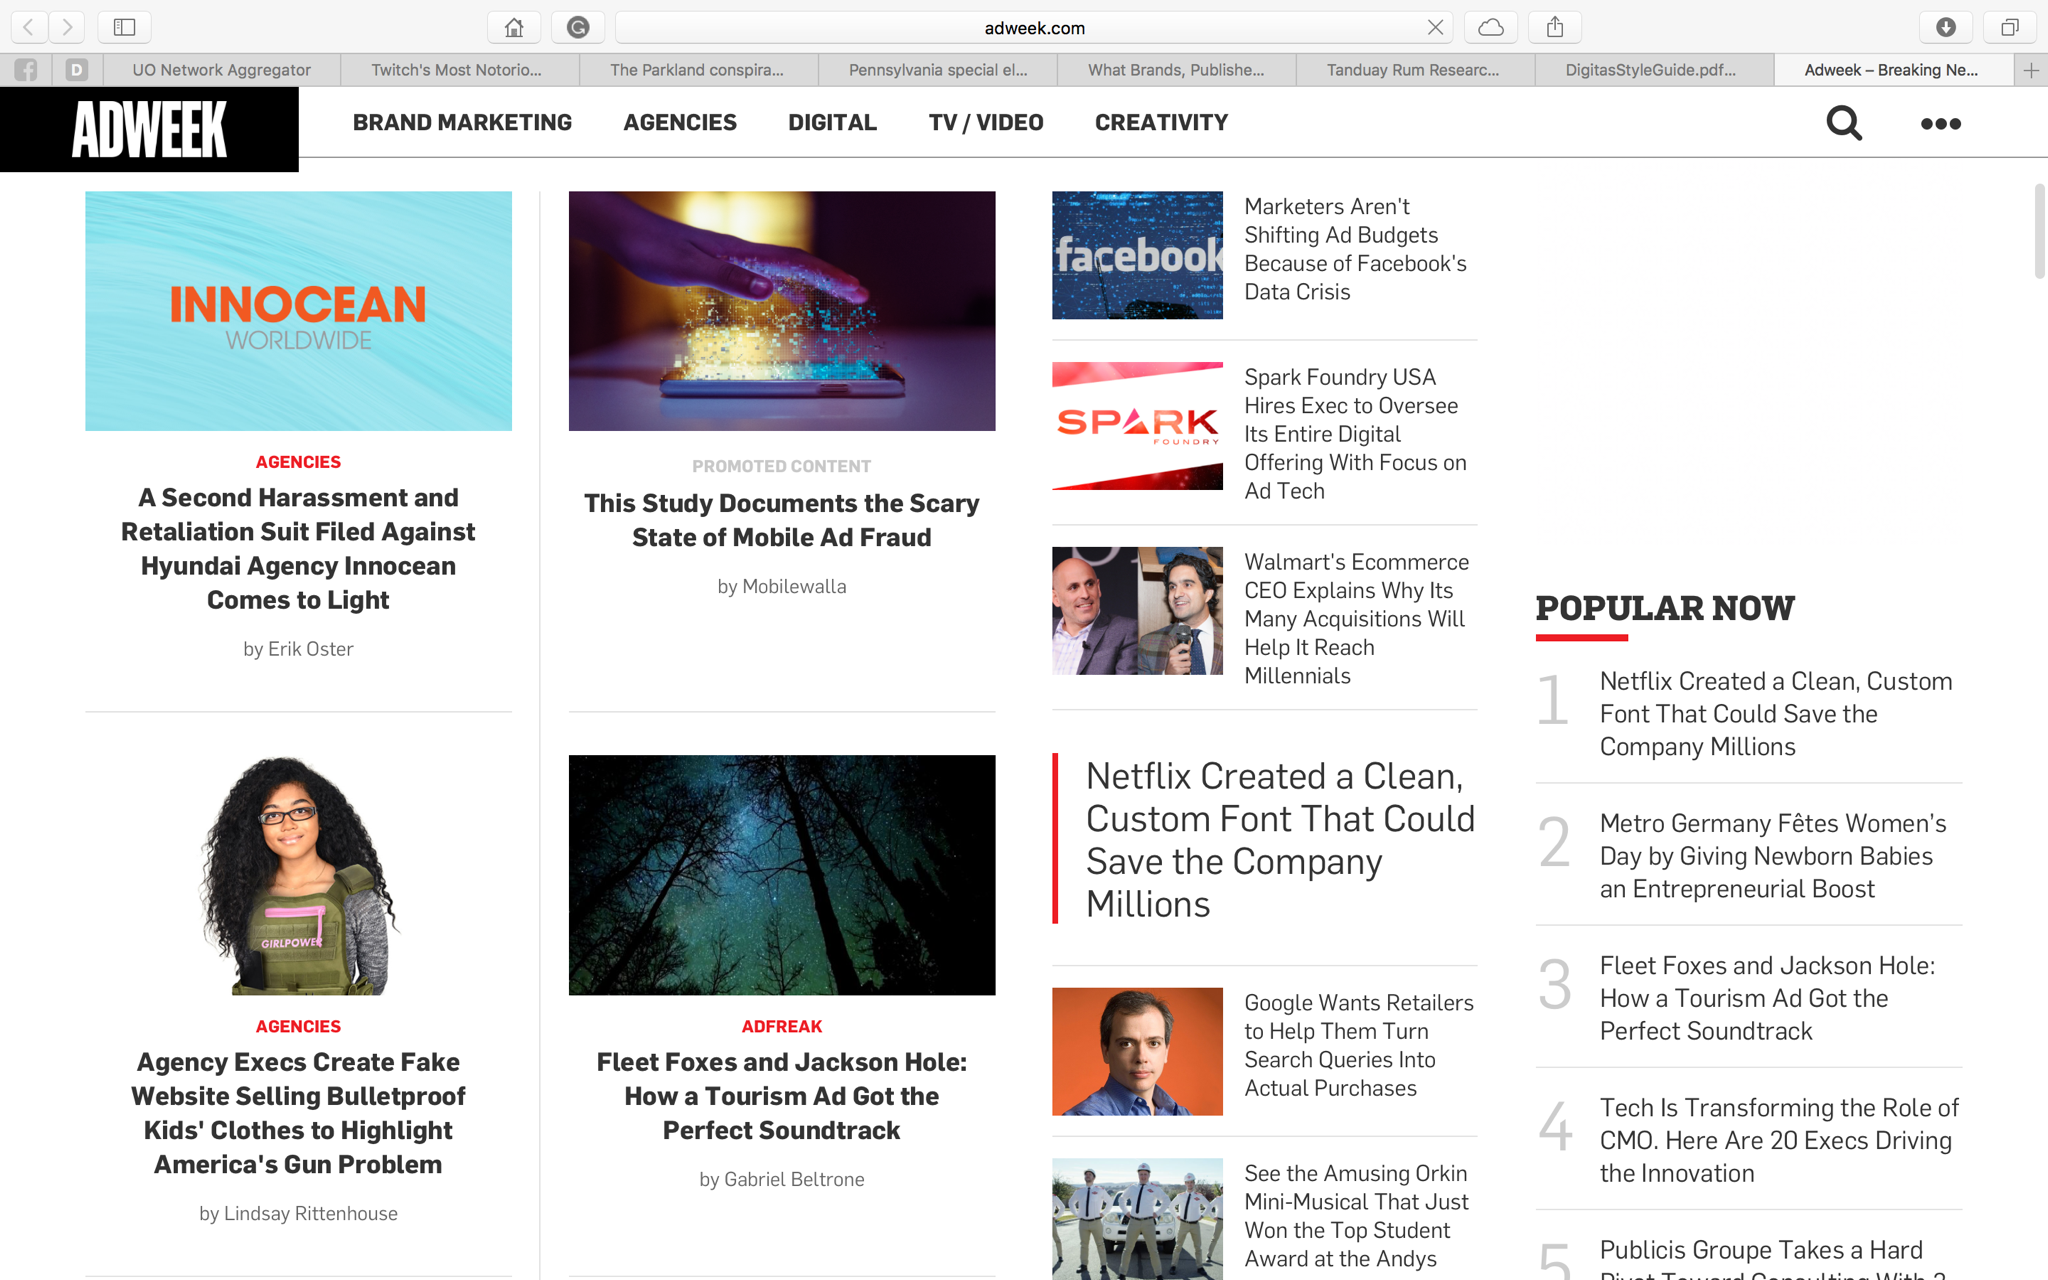Screen dimensions: 2048x1280
Task: Stop loading with the X in address bar
Action: pyautogui.click(x=1435, y=27)
